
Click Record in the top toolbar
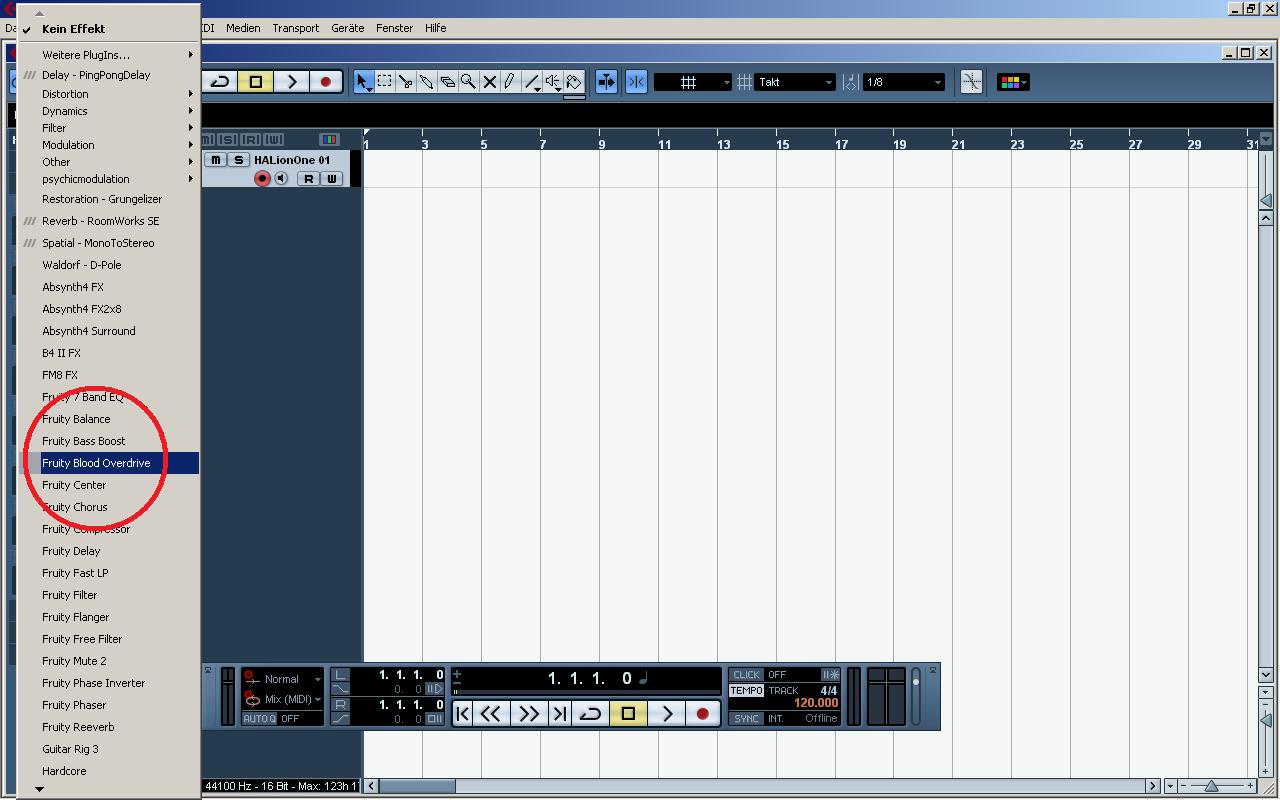[325, 82]
